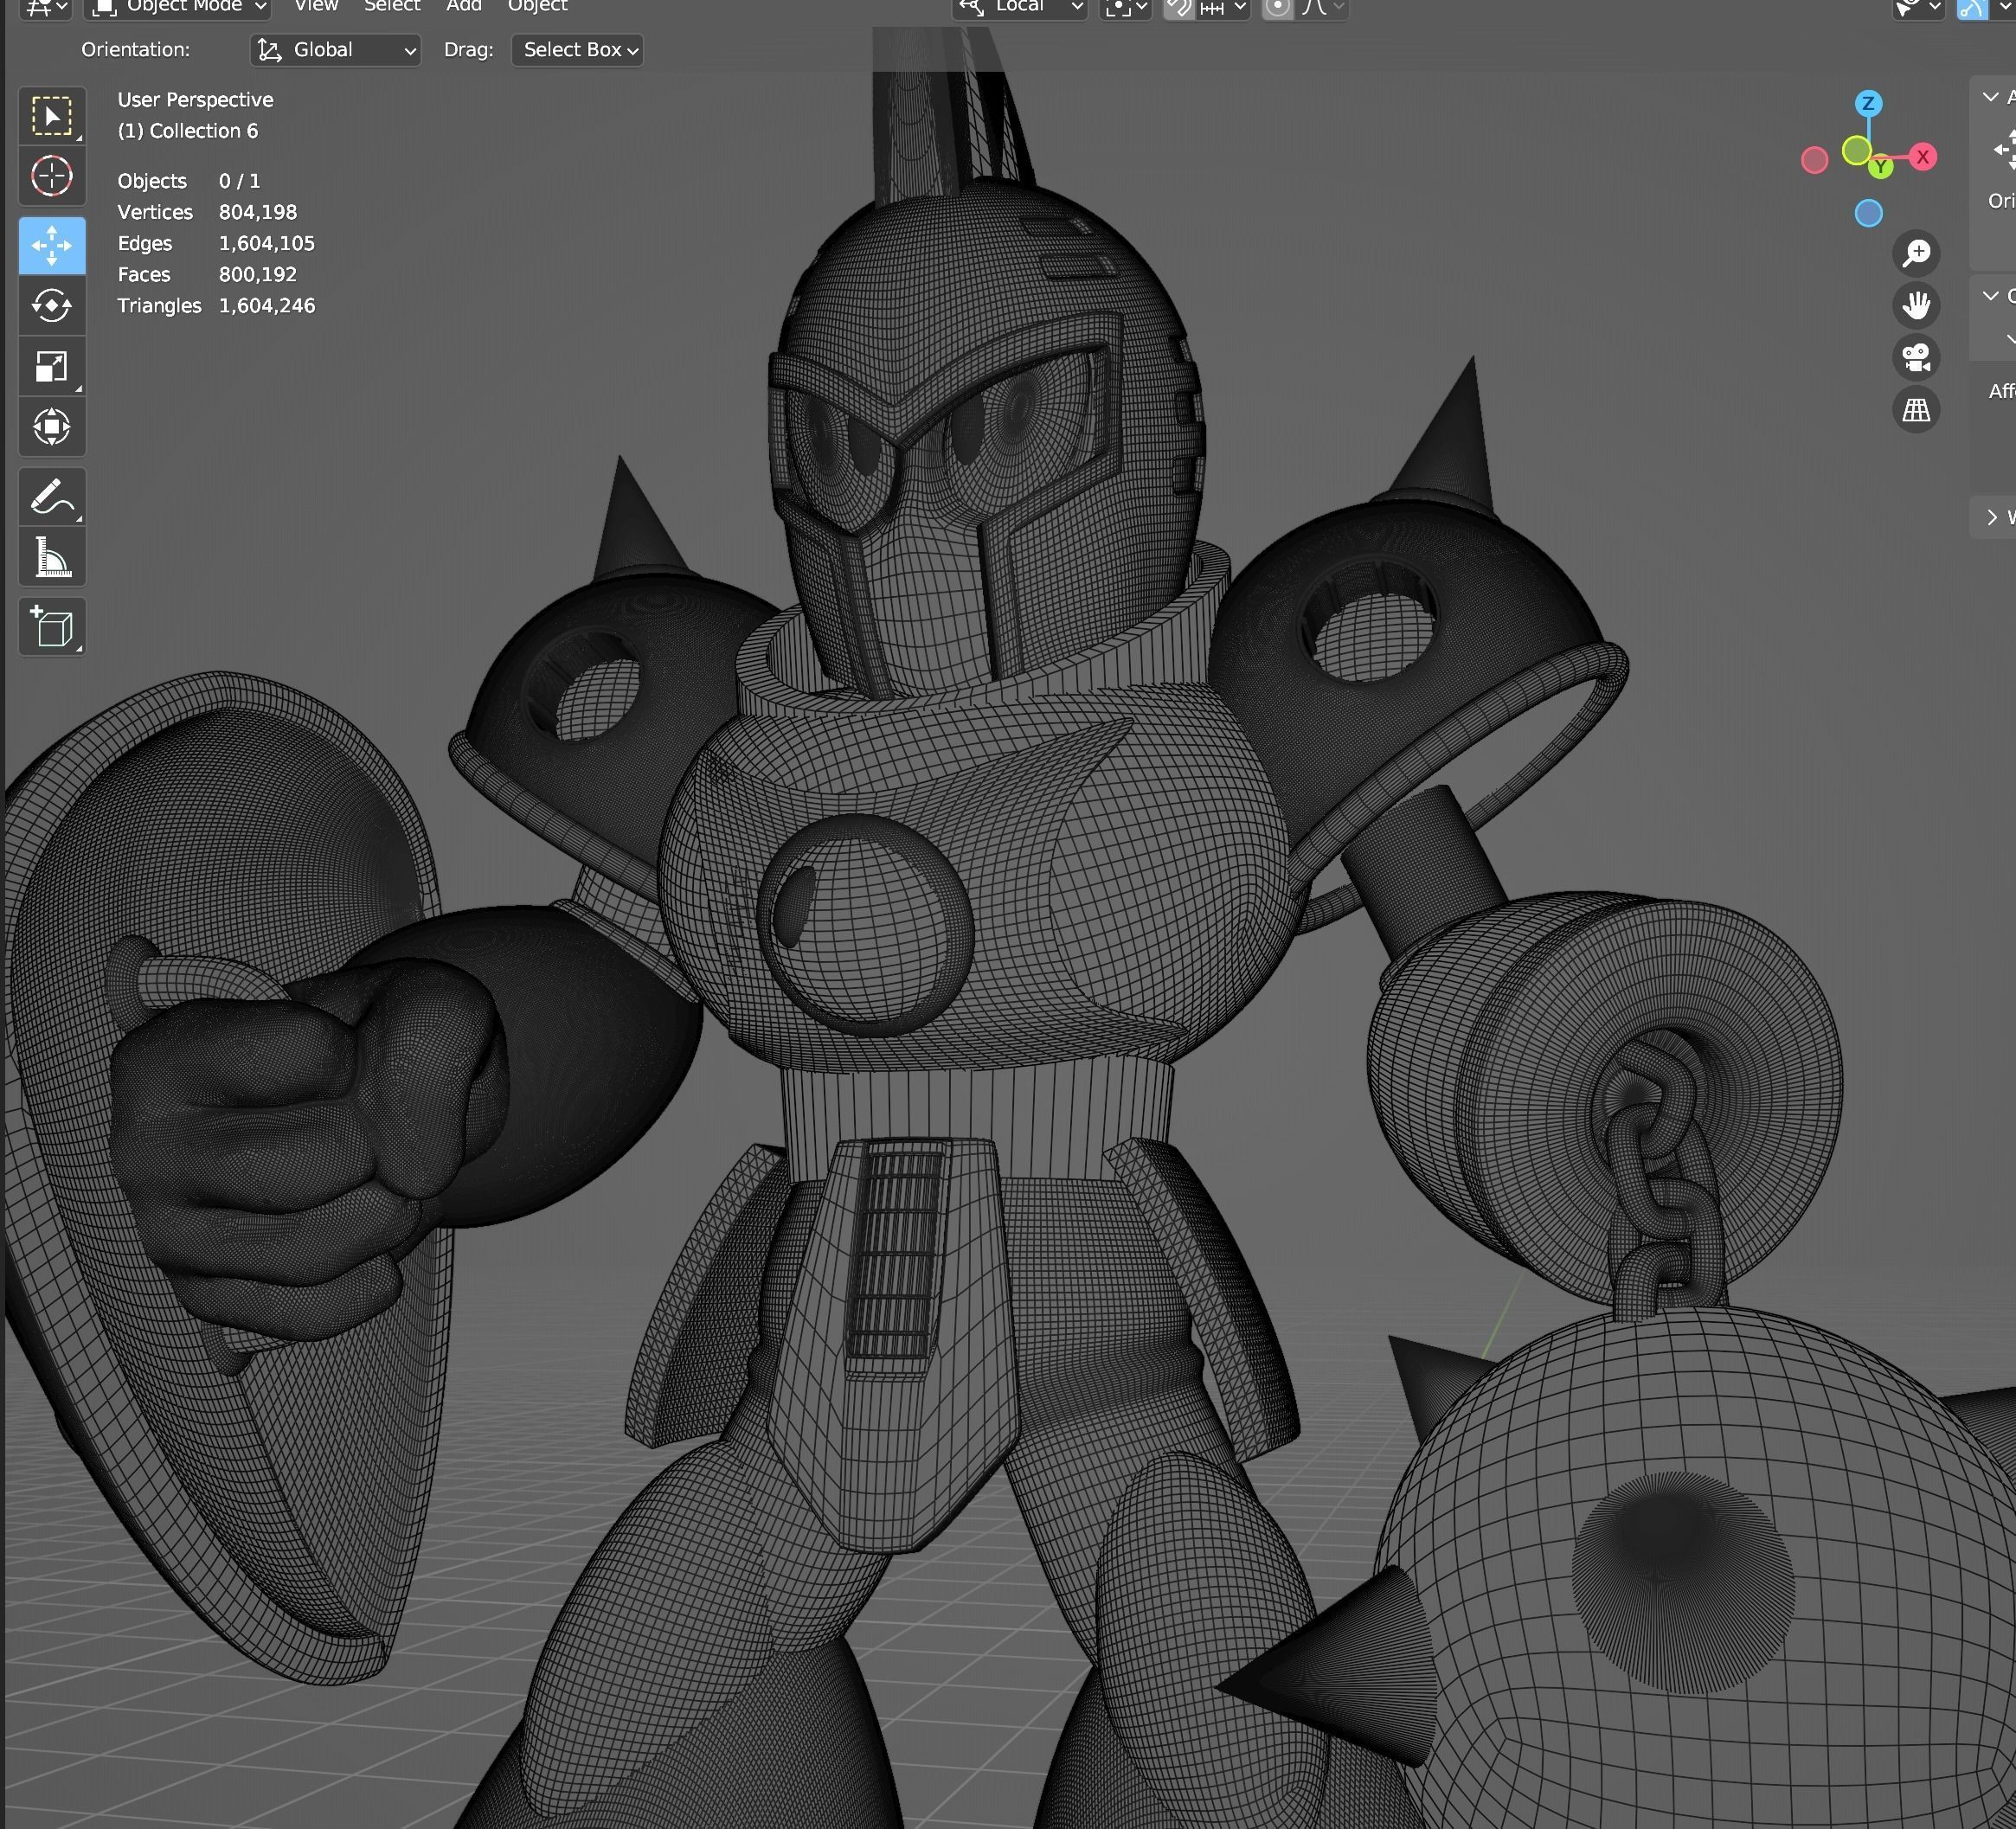The image size is (2016, 1829).
Task: Click the 'User Perspective' overlay text
Action: (x=195, y=100)
